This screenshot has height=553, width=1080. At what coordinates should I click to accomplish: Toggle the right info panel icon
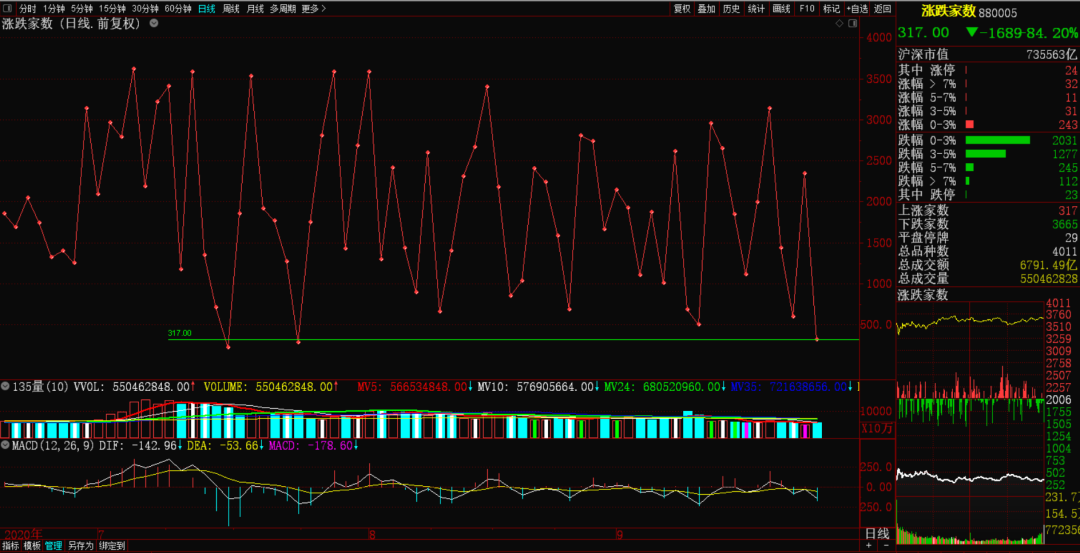coord(853,23)
